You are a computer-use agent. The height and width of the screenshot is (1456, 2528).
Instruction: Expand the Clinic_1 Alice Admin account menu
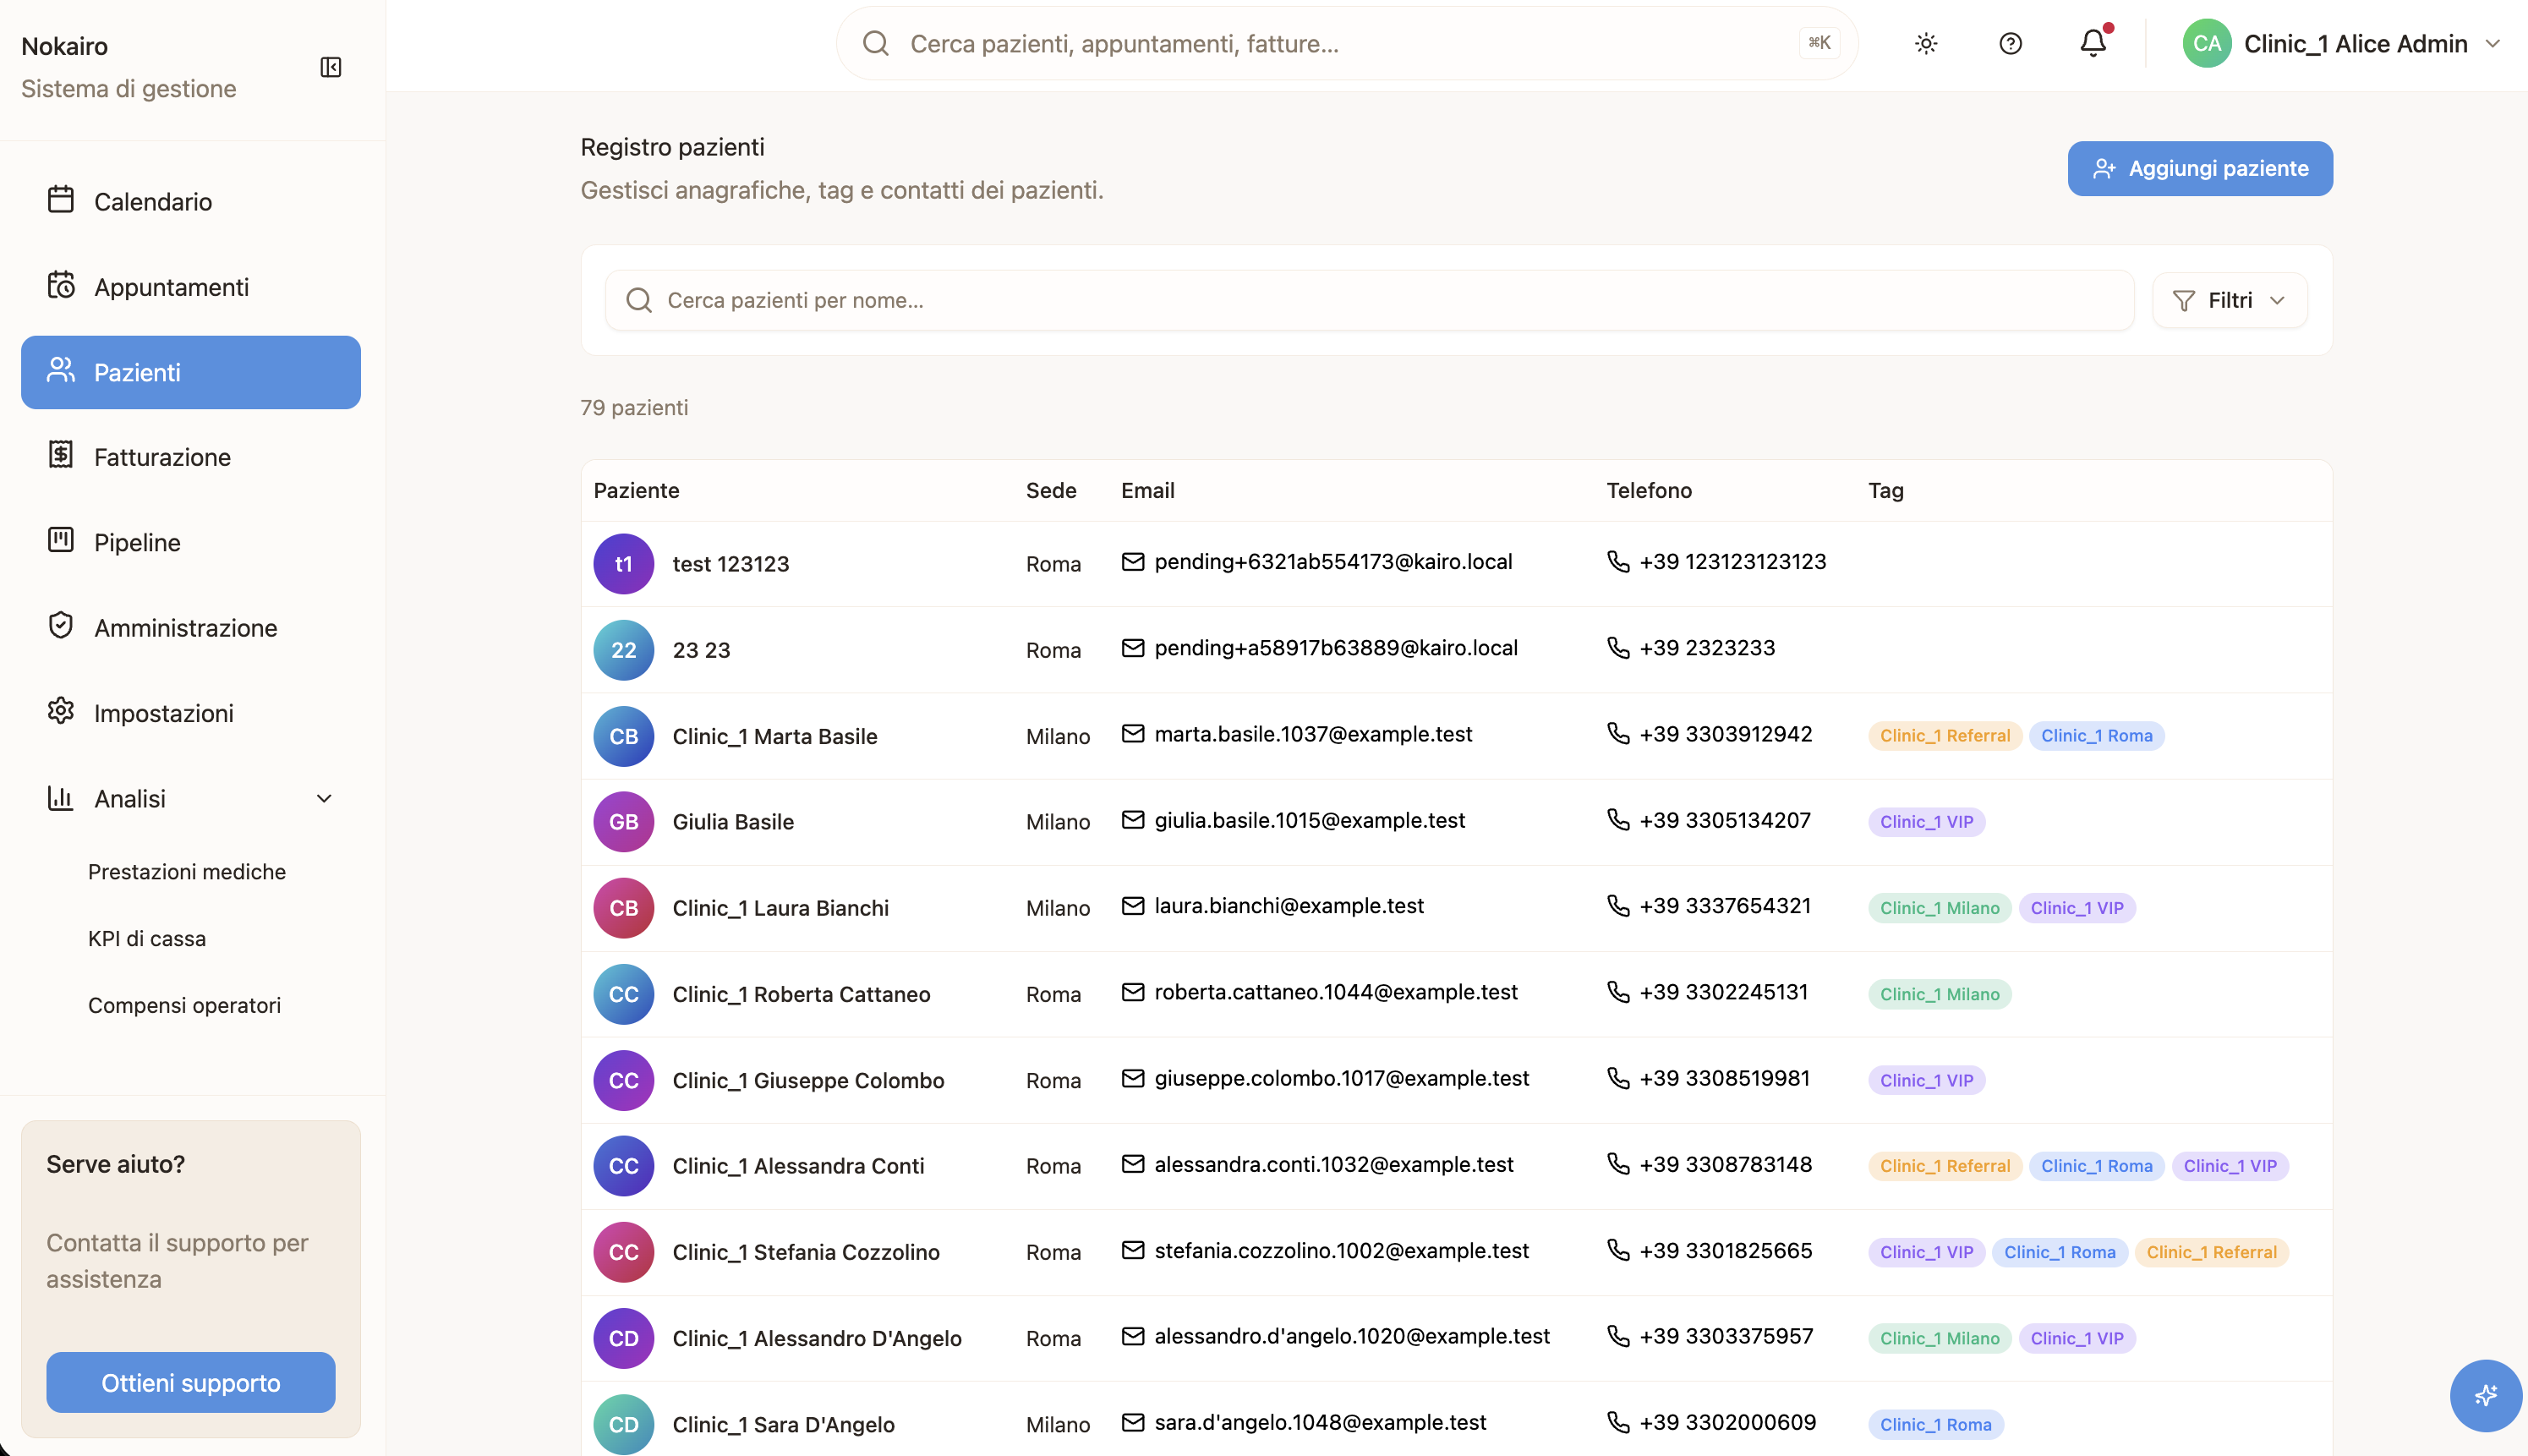[2343, 44]
